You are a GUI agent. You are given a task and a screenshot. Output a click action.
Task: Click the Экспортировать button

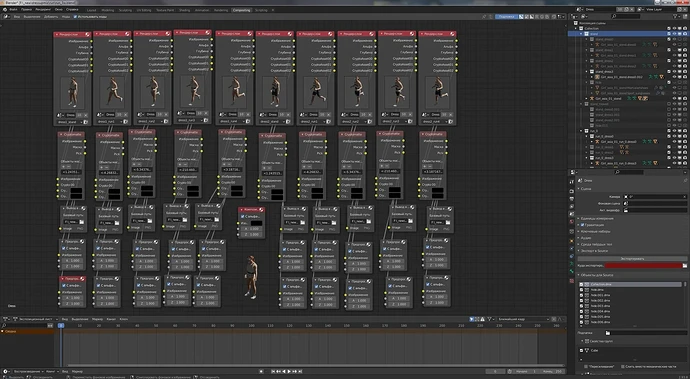[632, 258]
